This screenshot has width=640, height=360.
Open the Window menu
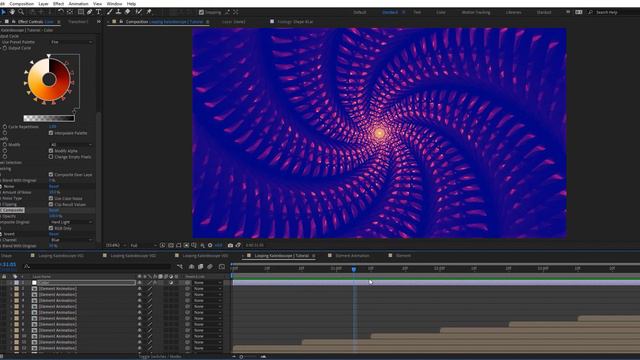(x=114, y=3)
